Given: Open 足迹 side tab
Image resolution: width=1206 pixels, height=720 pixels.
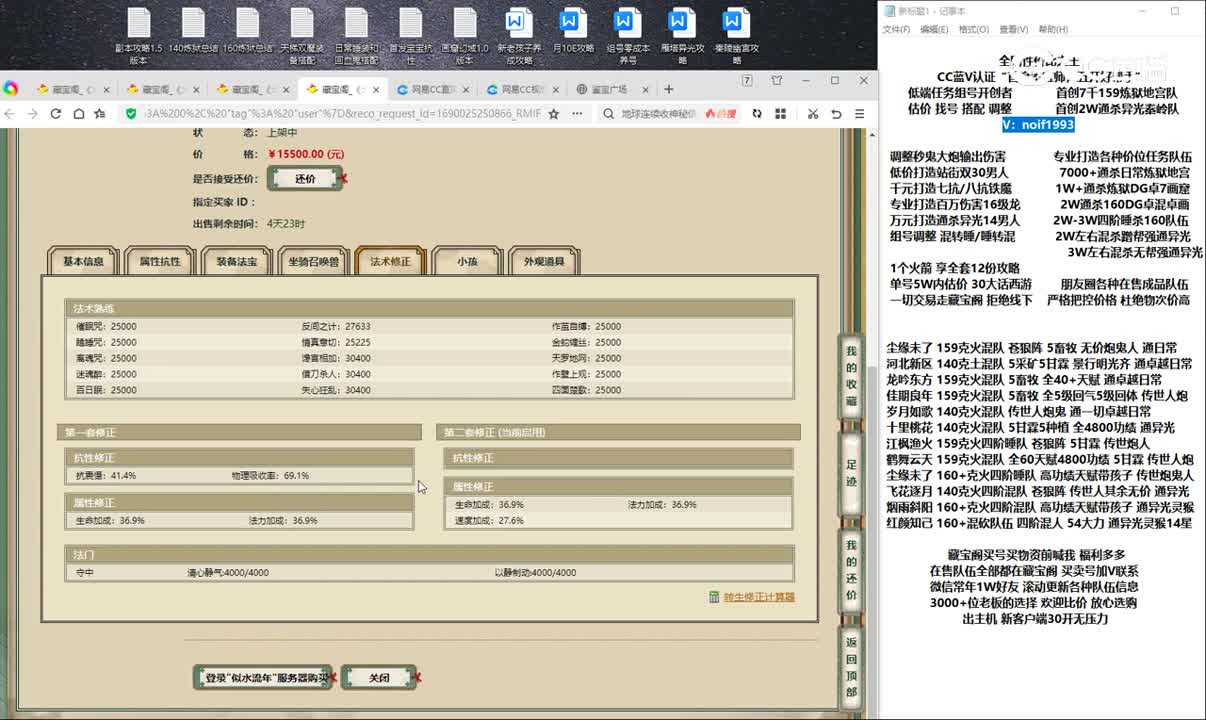Looking at the screenshot, I should 851,474.
